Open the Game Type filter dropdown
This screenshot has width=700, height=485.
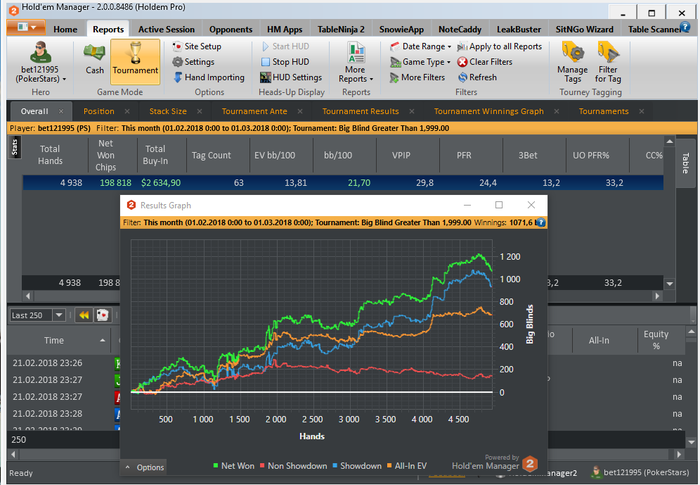tap(421, 62)
